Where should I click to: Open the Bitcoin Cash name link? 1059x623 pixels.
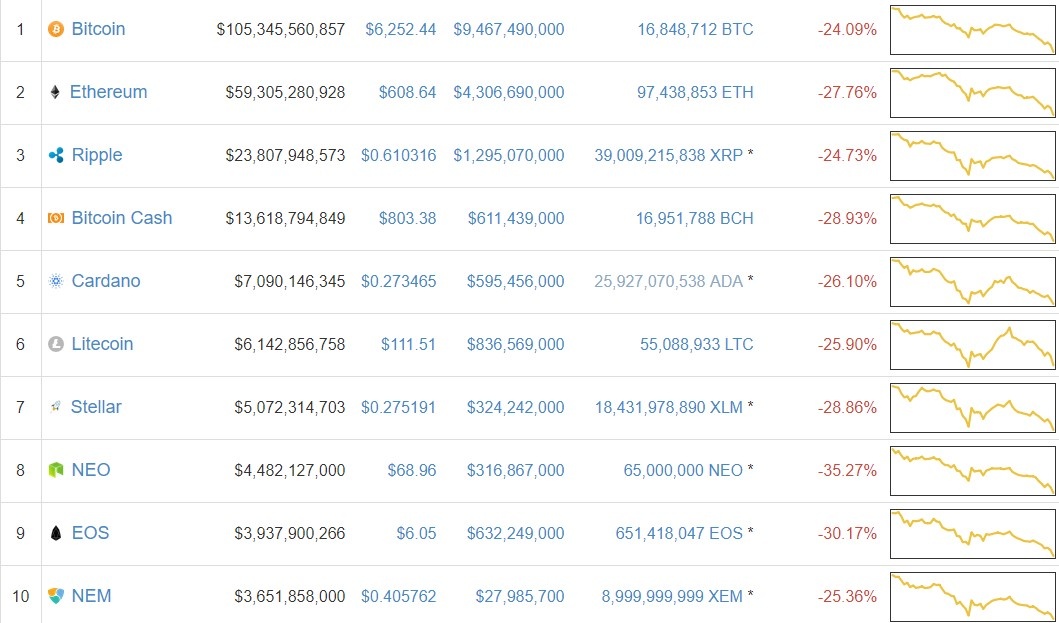(121, 218)
